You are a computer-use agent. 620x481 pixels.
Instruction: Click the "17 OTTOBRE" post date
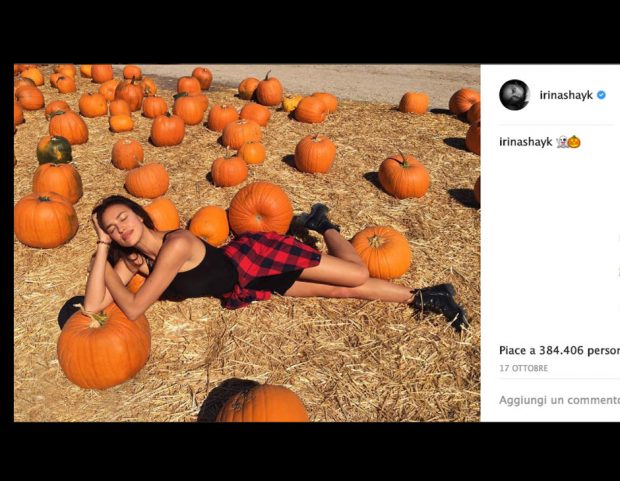pos(524,368)
